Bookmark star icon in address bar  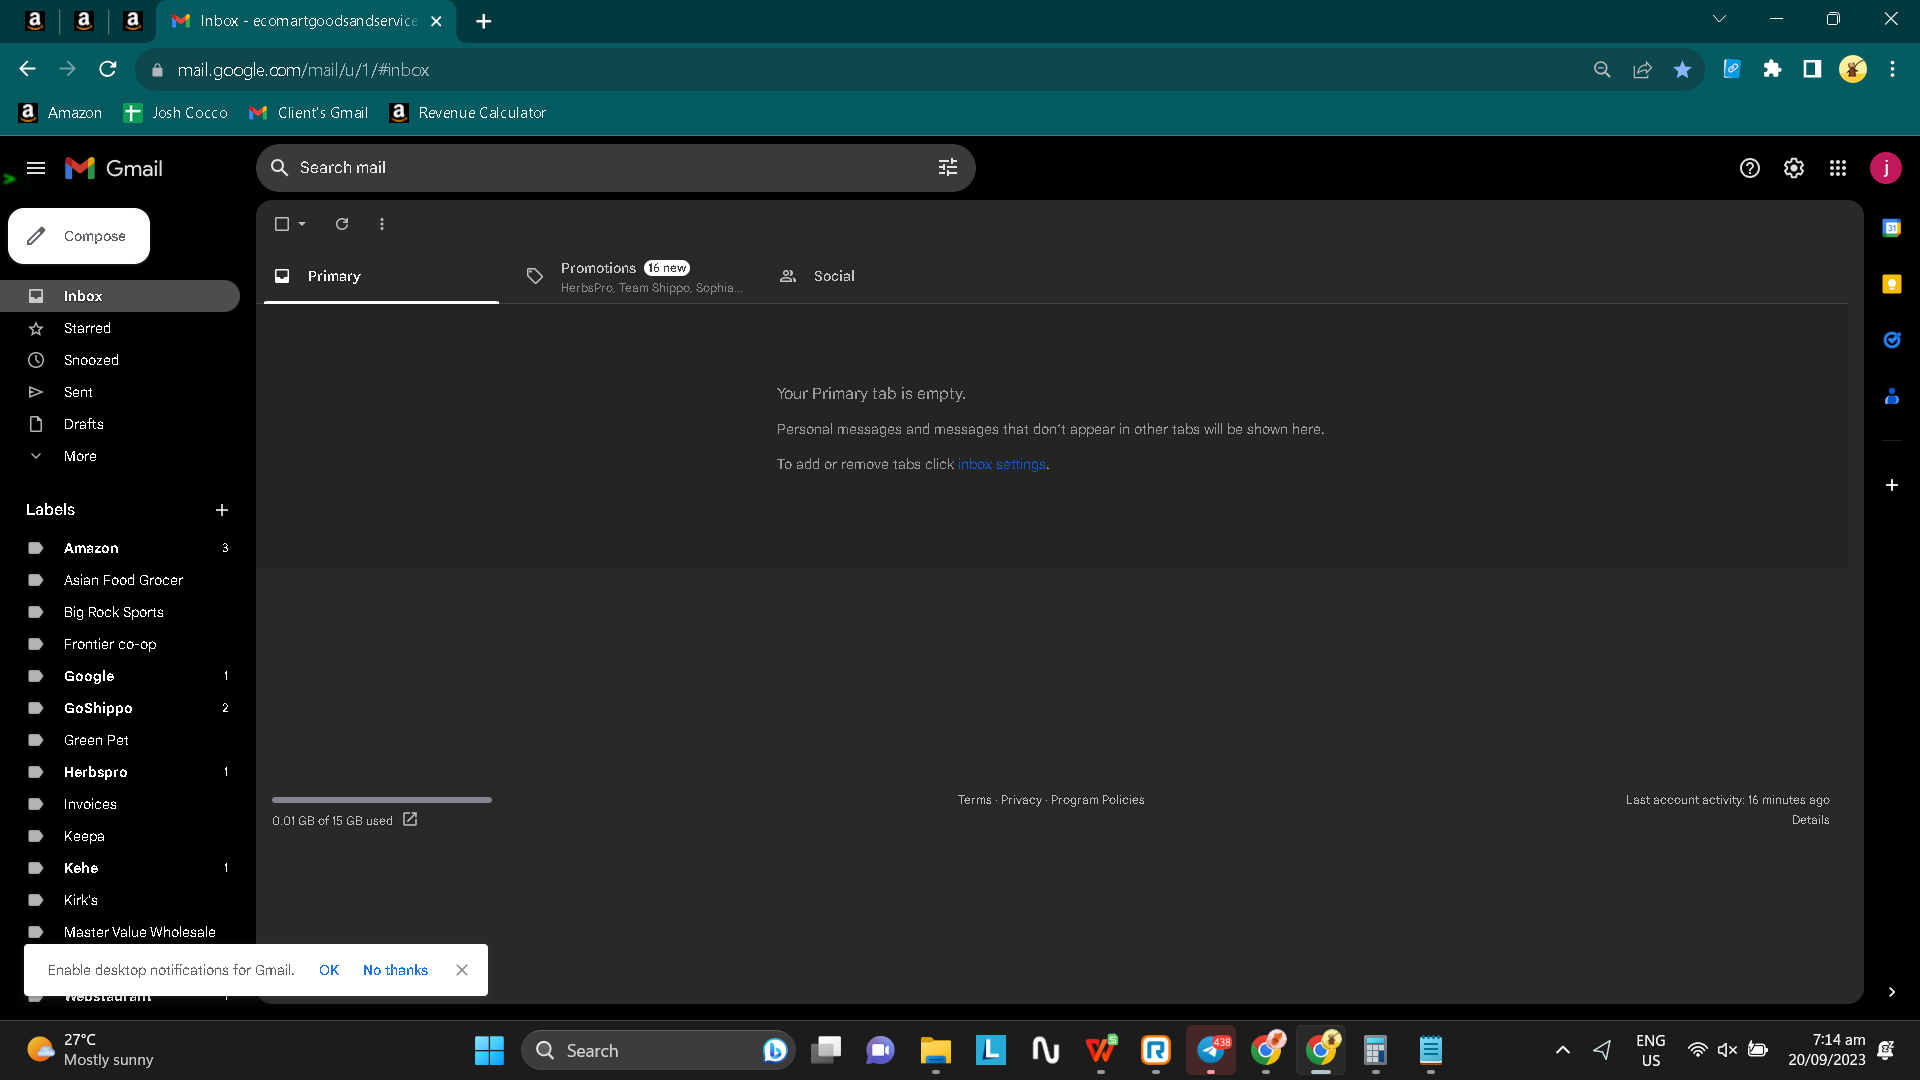(1682, 70)
